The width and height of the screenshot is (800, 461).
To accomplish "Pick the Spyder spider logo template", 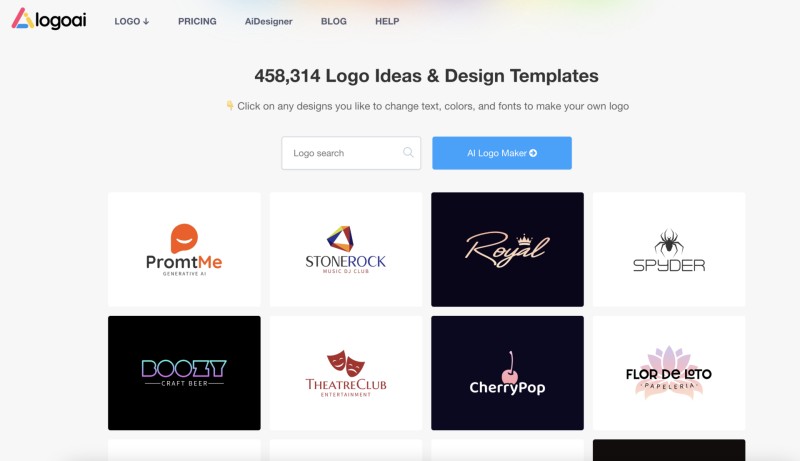I will pyautogui.click(x=669, y=249).
